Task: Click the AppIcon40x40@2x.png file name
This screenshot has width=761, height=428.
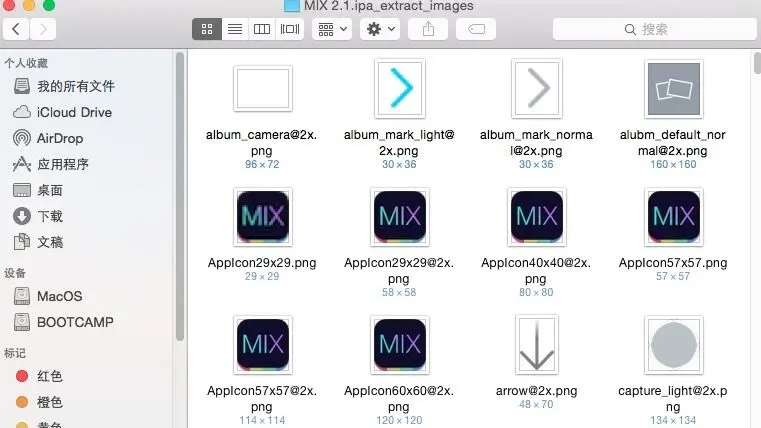Action: pyautogui.click(x=536, y=270)
